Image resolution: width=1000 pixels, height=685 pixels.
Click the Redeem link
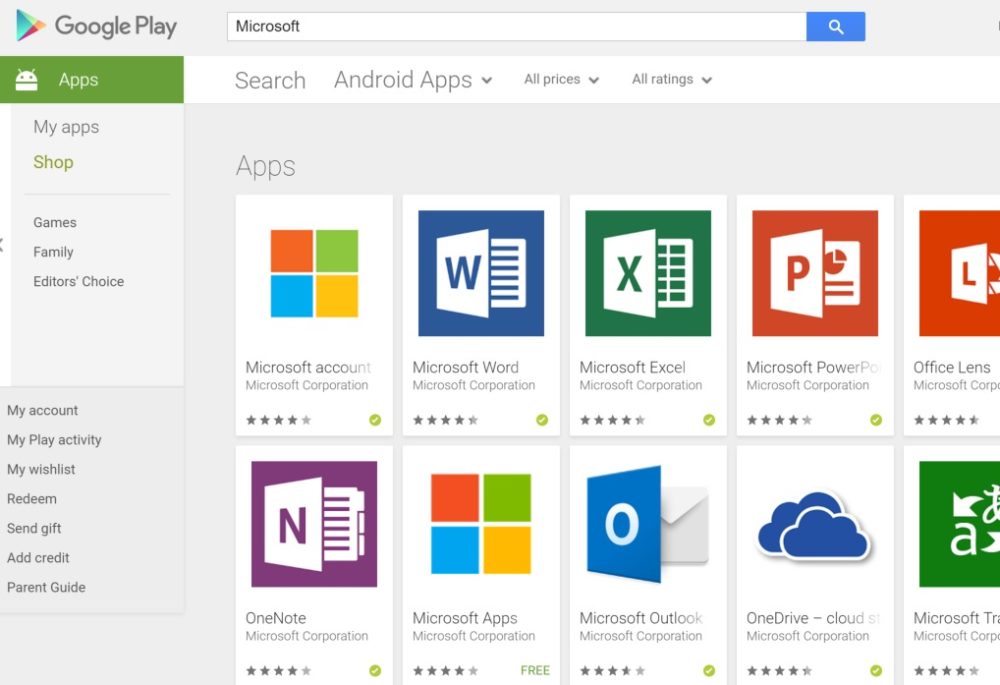tap(32, 499)
